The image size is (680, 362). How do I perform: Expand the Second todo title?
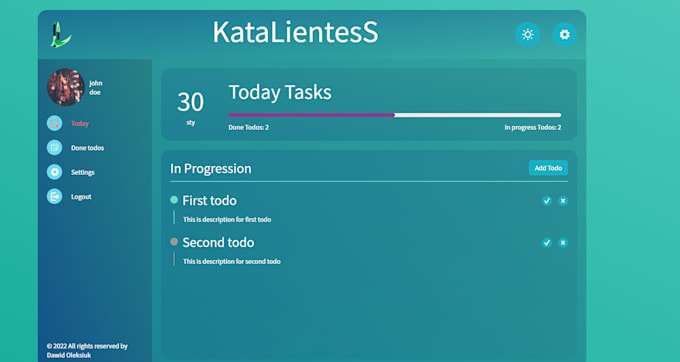[x=218, y=242]
